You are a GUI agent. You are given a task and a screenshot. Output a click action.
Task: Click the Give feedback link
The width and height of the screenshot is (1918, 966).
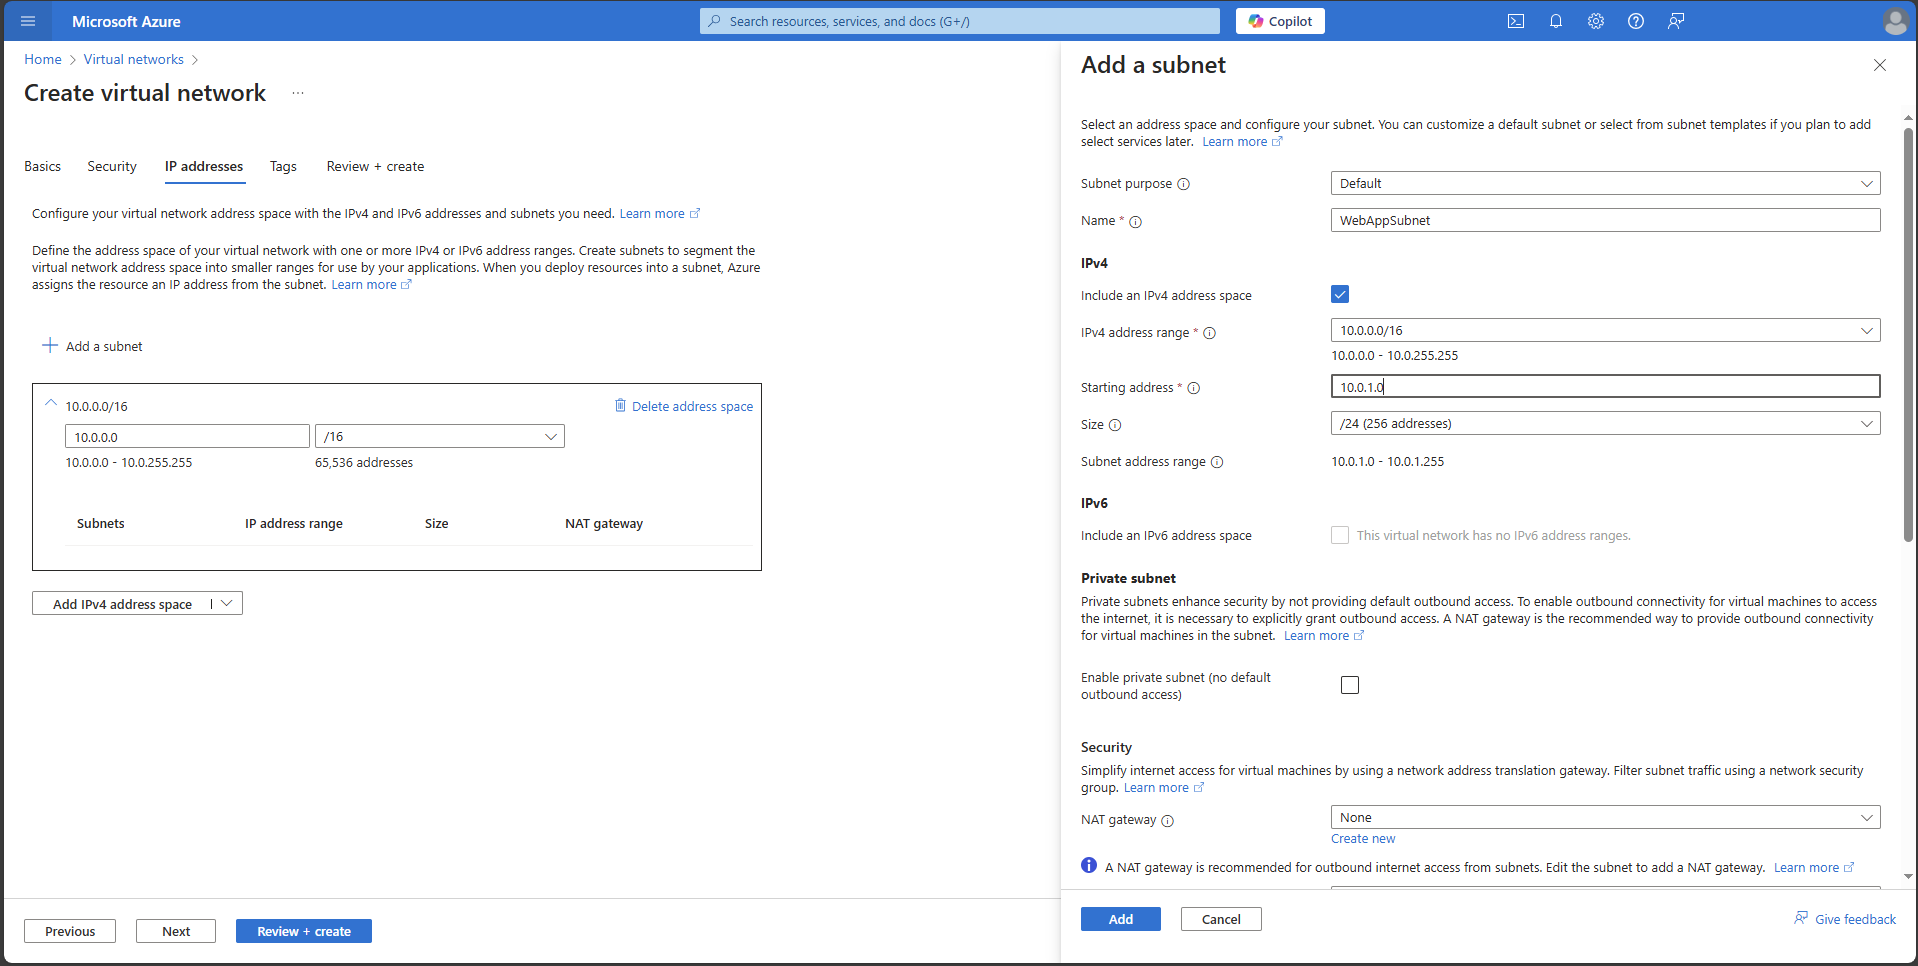[1845, 919]
